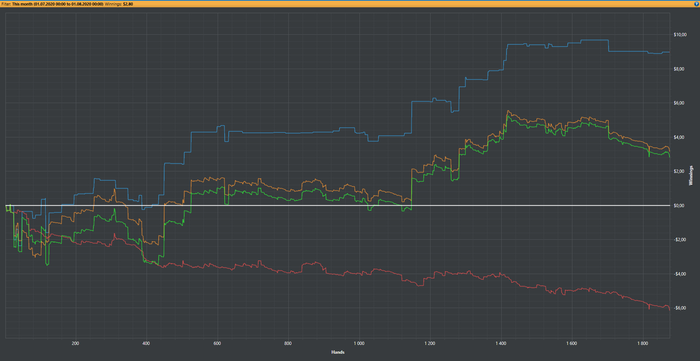Click the 1 200 hands axis label
This screenshot has width=700, height=361.
(430, 344)
